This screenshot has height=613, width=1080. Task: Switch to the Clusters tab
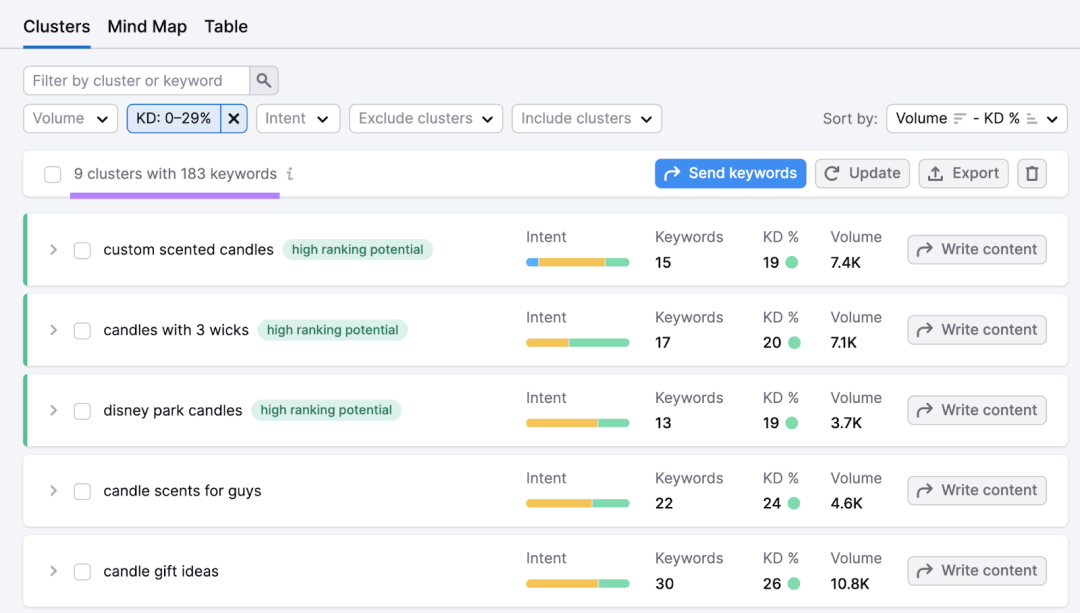tap(56, 27)
